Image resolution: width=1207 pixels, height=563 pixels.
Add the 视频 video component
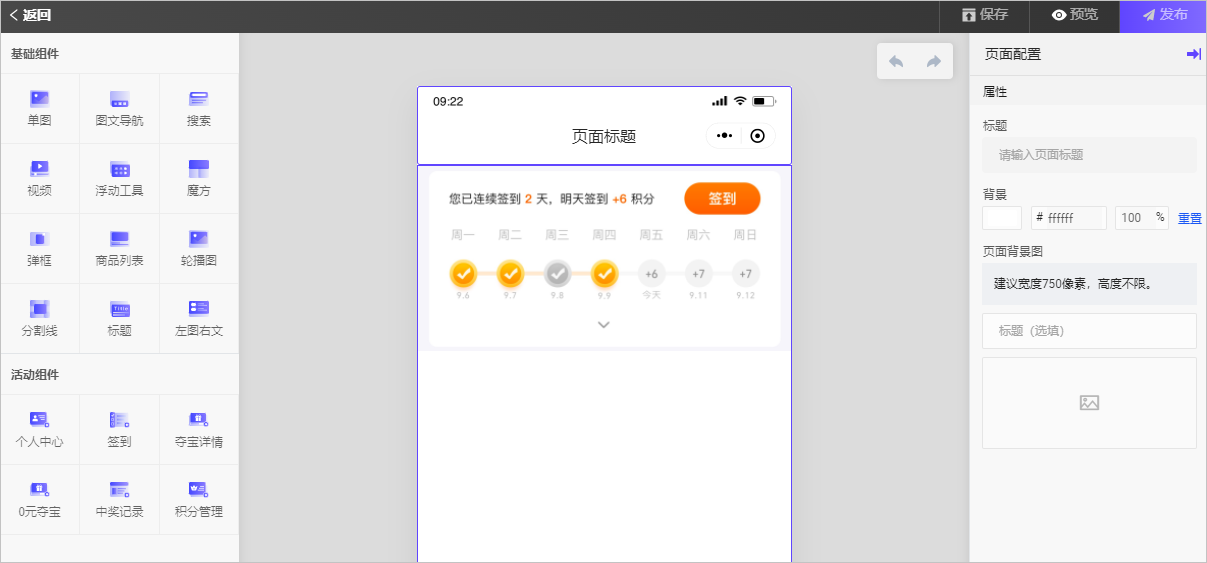40,179
